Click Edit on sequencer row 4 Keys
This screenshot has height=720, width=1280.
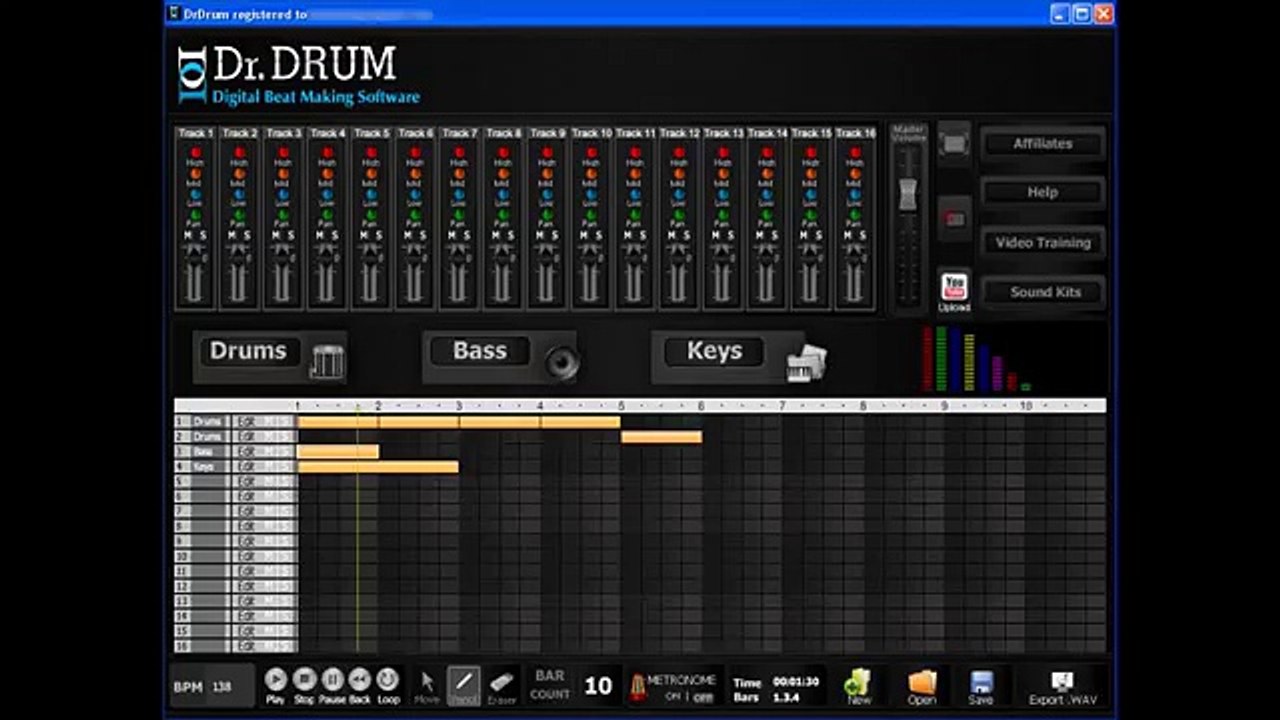coord(247,467)
